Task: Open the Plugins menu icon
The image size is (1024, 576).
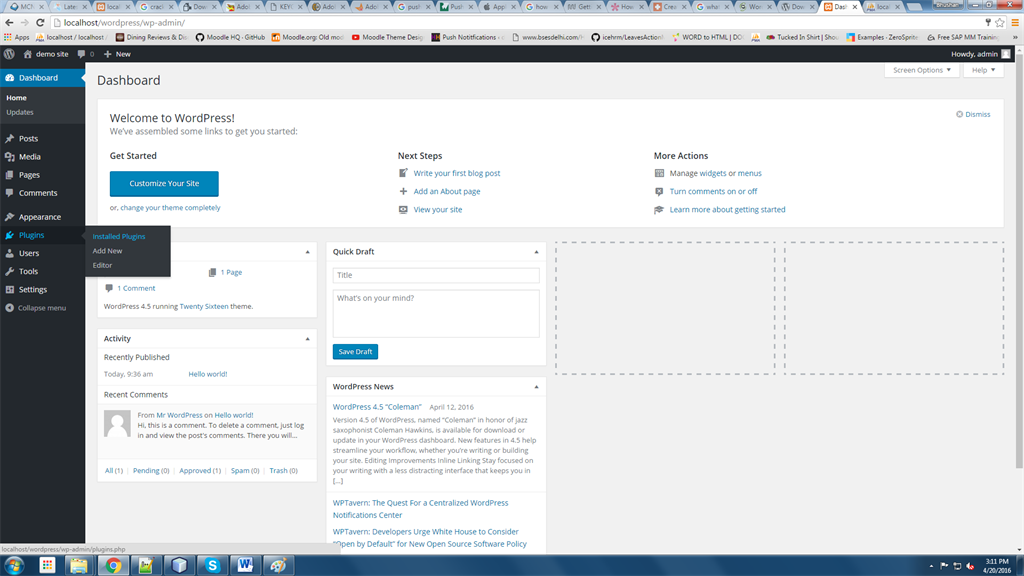Action: pos(9,235)
